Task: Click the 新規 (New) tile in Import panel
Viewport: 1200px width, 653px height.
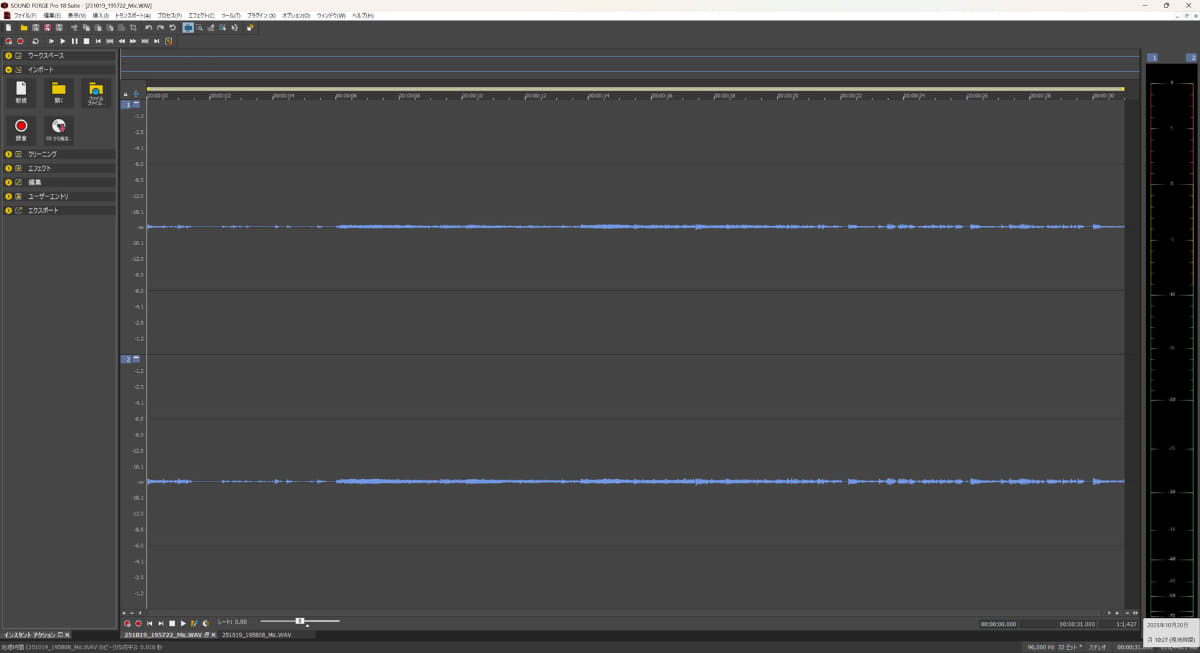Action: point(21,93)
